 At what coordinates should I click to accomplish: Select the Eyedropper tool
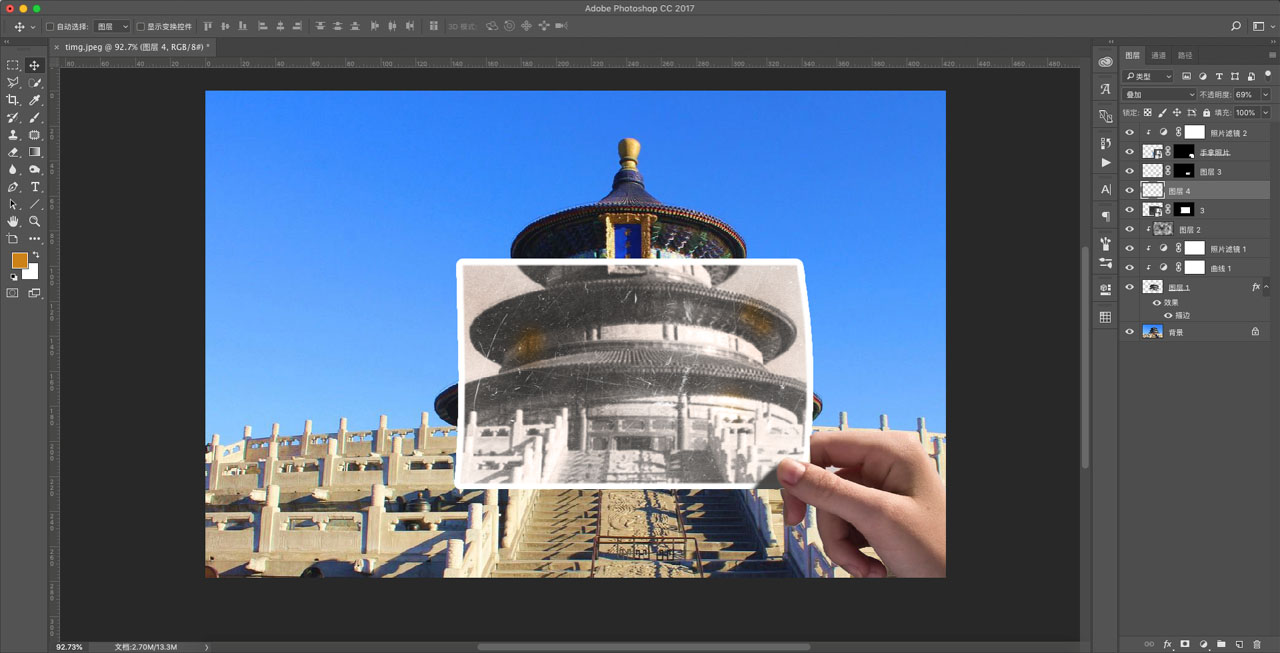coord(35,100)
